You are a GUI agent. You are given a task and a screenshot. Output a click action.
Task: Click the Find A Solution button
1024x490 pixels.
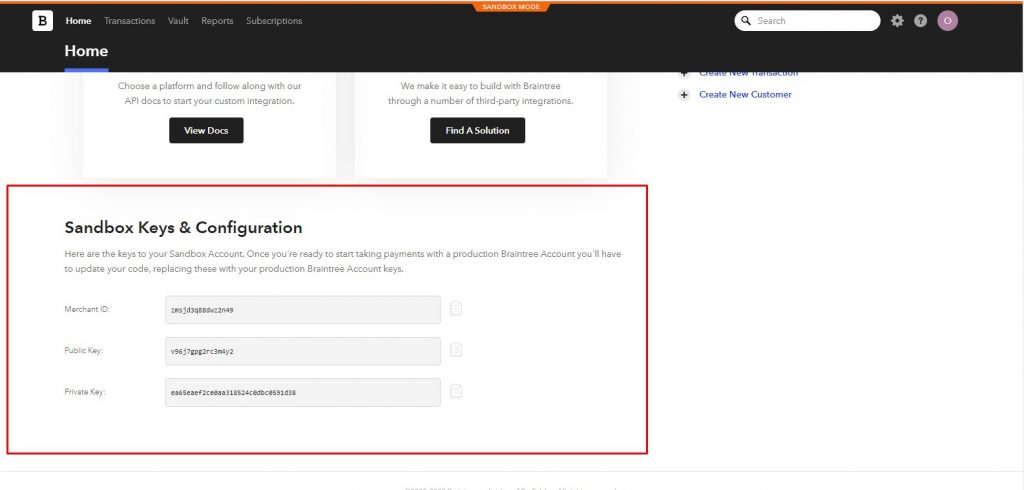pos(477,130)
